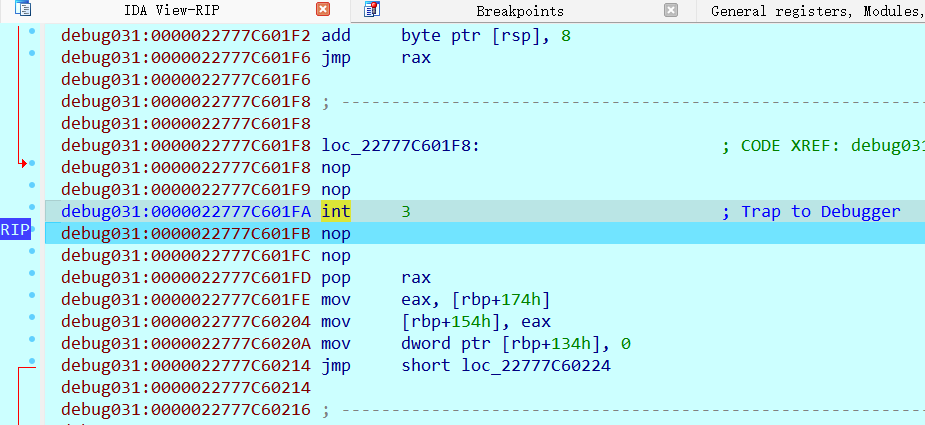Toggle breakpoint dot at 0000022777C601F2
This screenshot has width=925, height=425.
click(32, 31)
